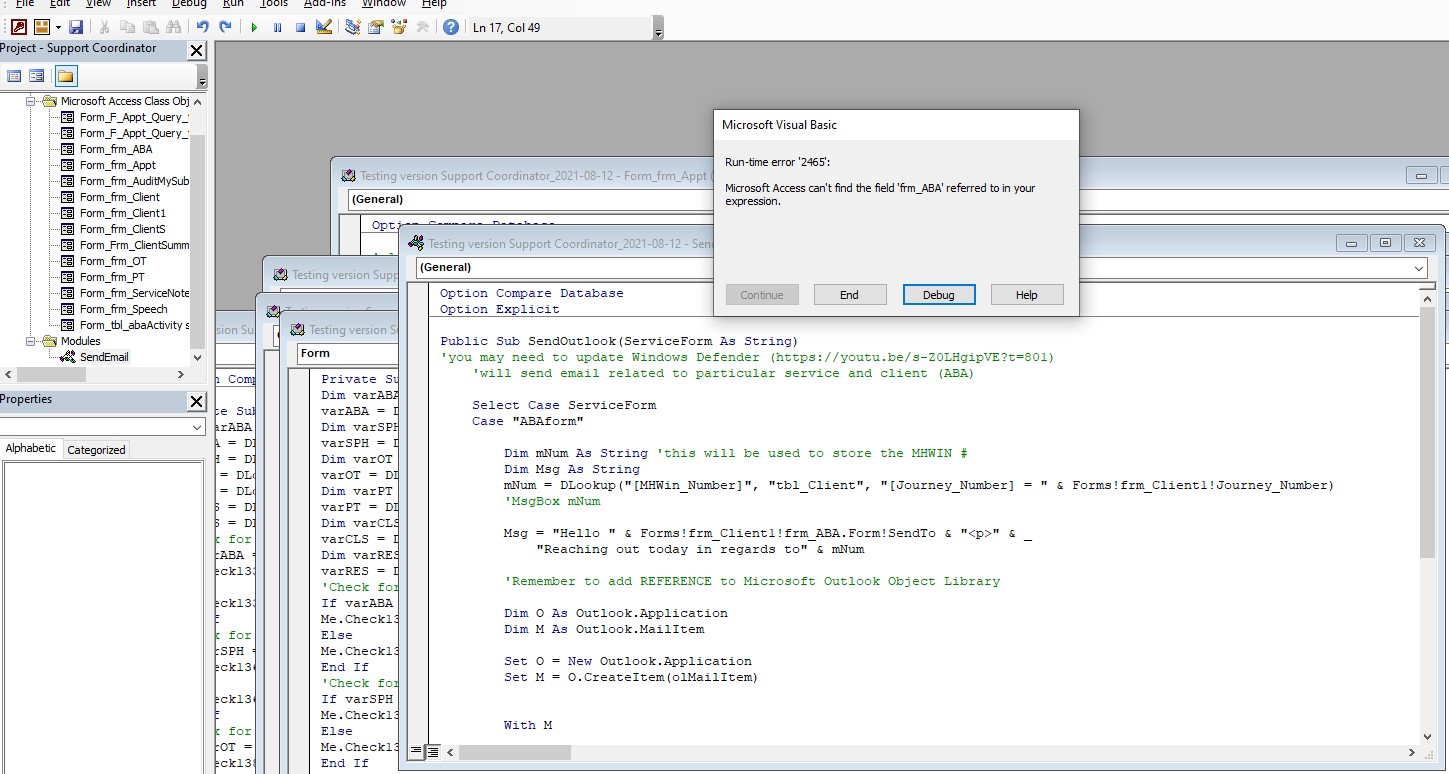Click Full Module View icon at code window bottom
The height and width of the screenshot is (774, 1449).
point(433,752)
